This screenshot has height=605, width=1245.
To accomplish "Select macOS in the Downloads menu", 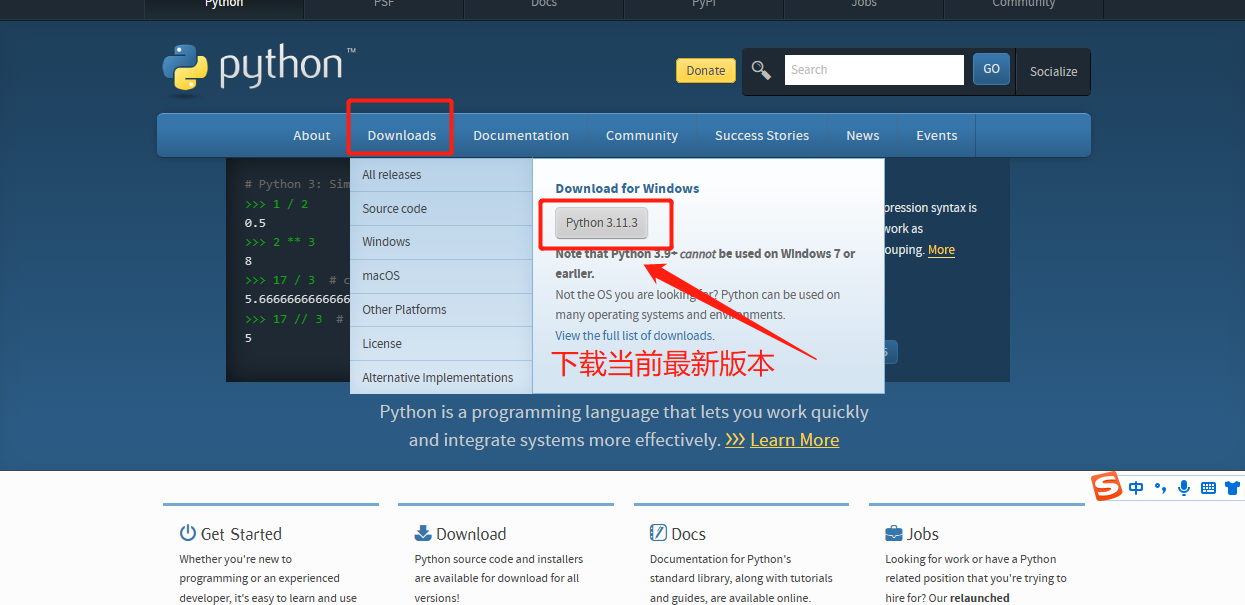I will (441, 276).
